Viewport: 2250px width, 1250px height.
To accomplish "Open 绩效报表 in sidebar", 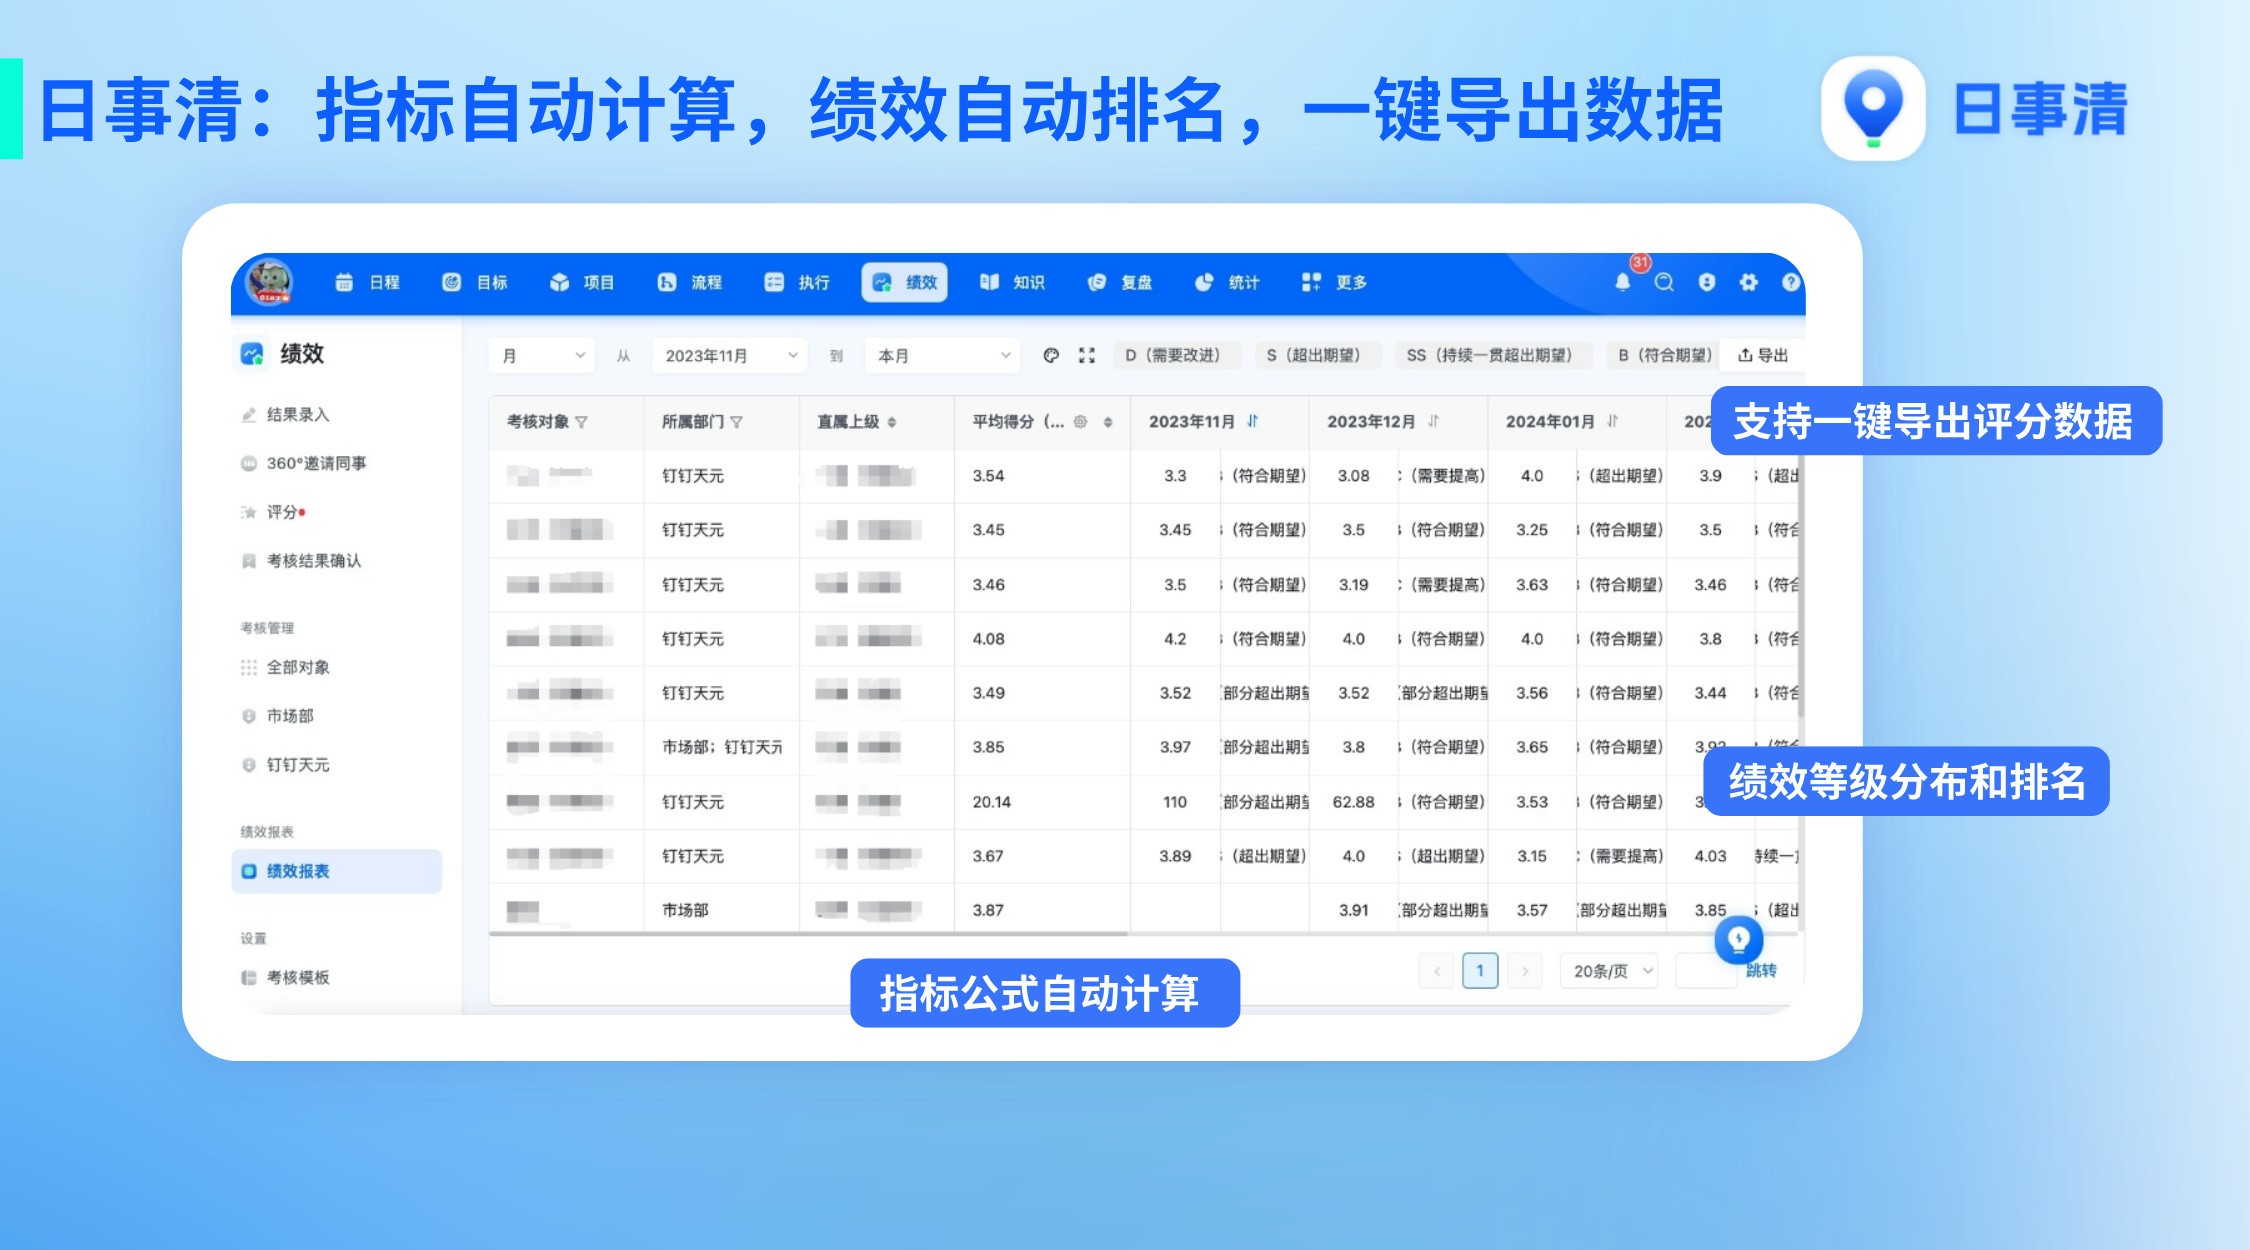I will [x=337, y=871].
